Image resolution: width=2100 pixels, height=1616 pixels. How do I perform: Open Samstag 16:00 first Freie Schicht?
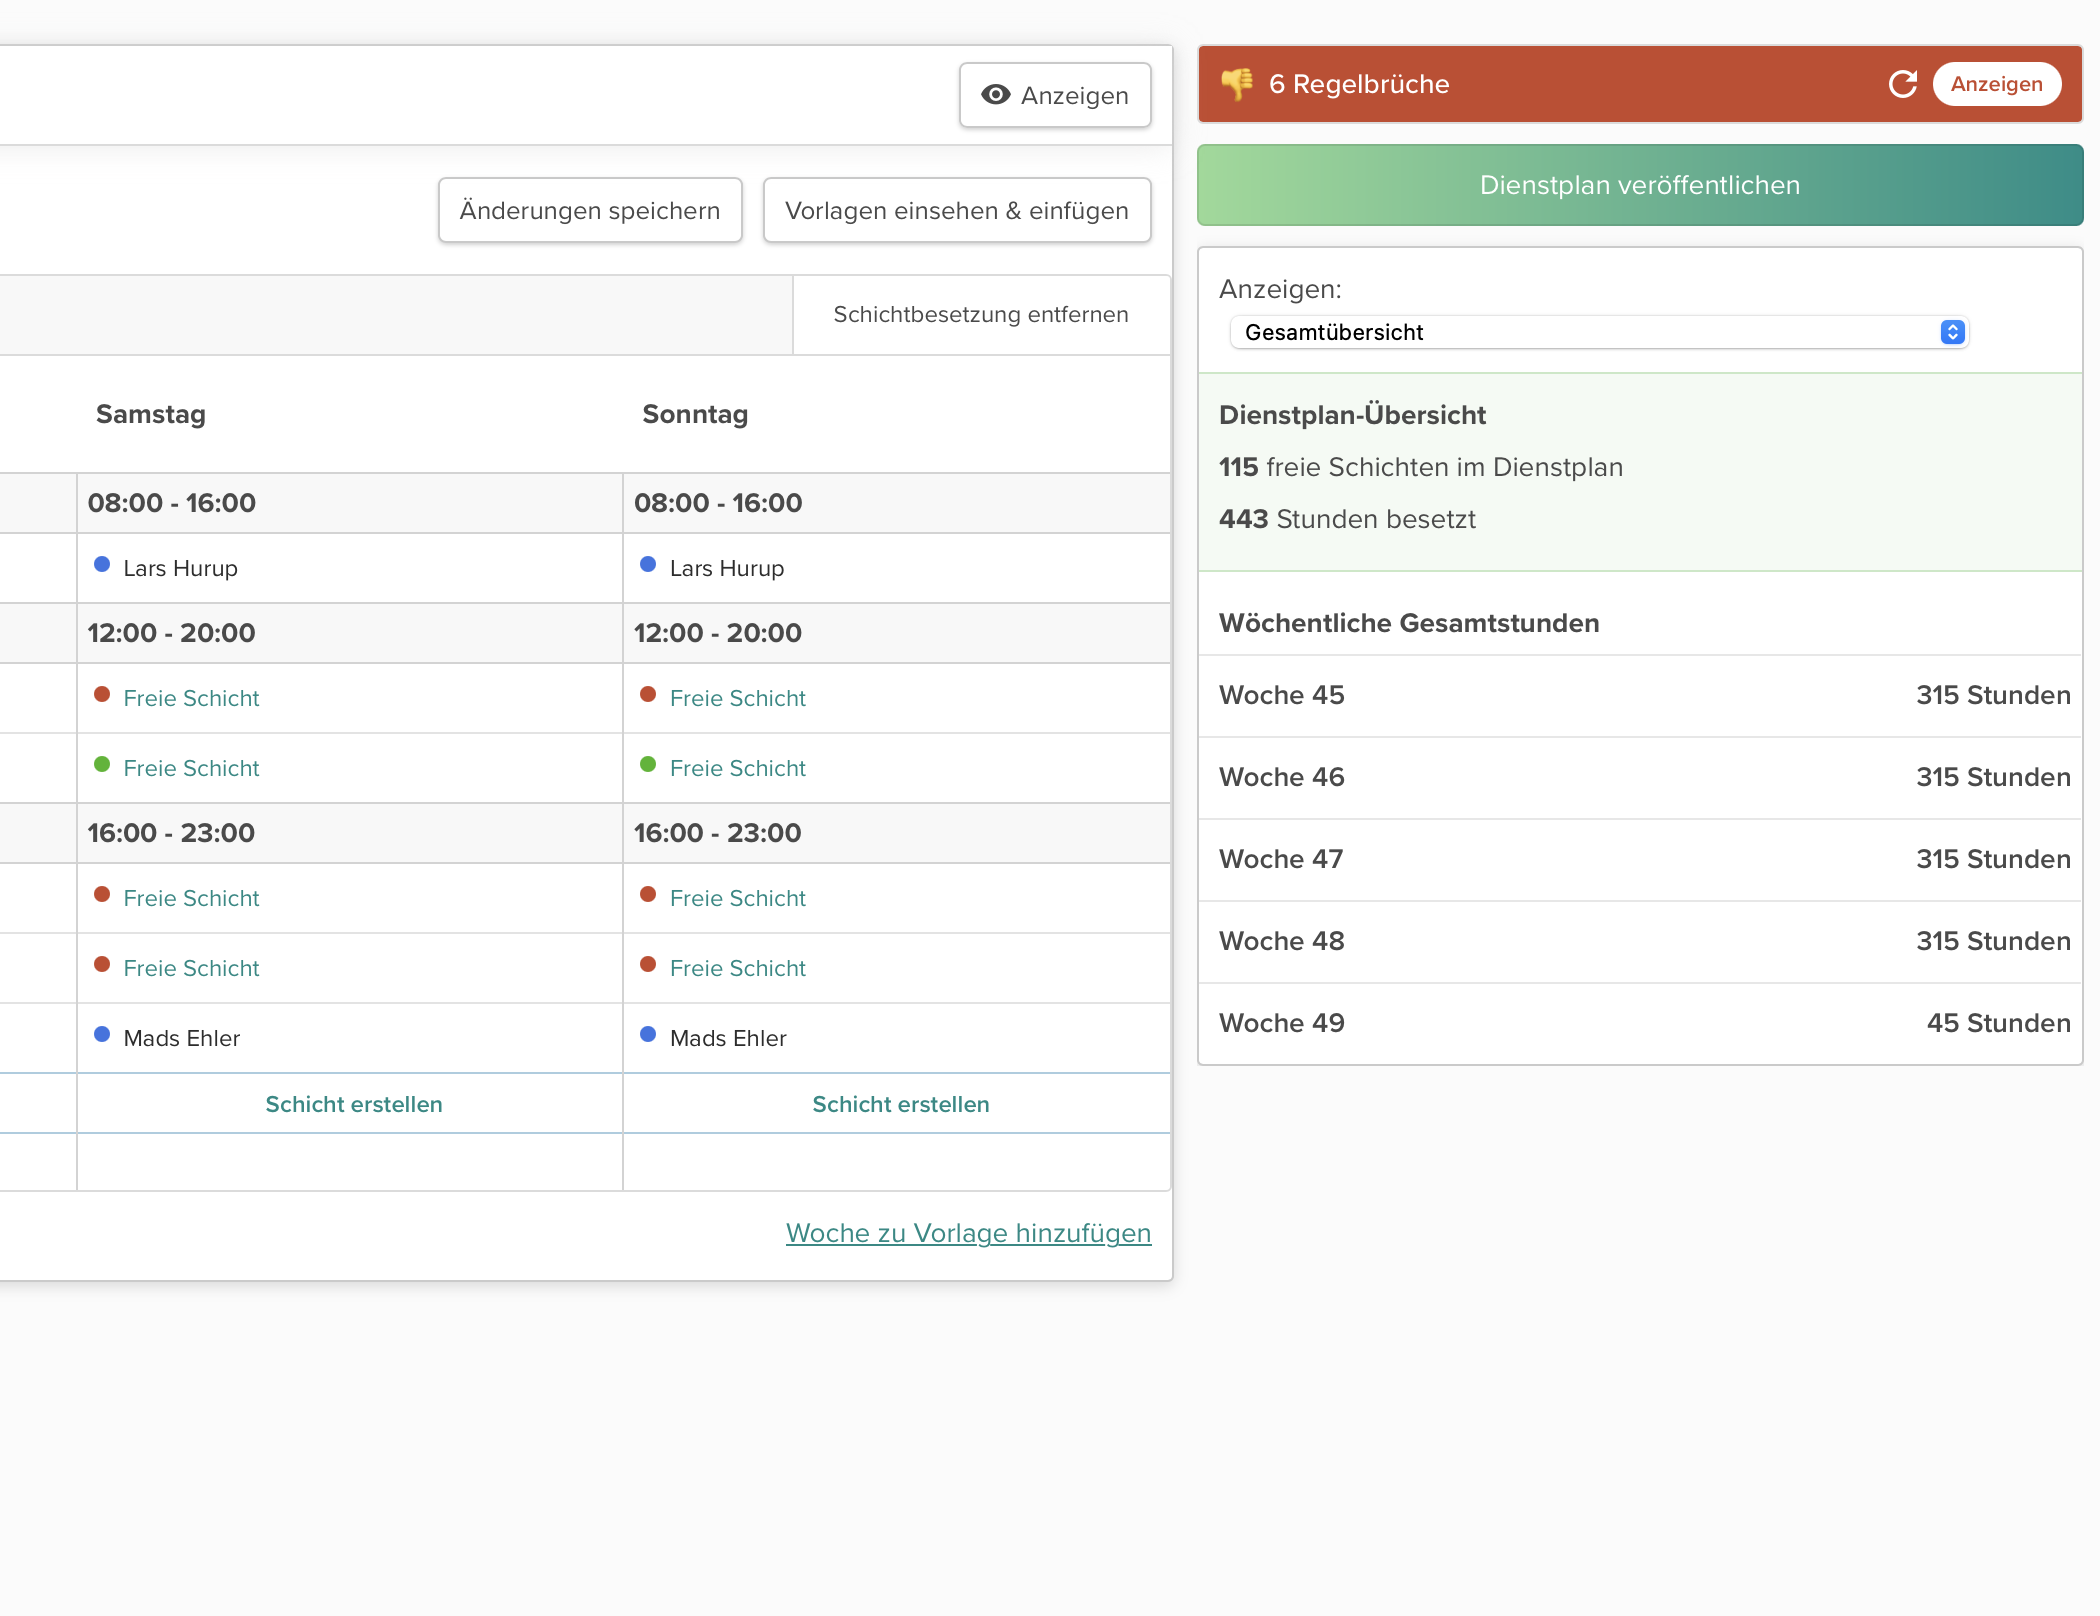point(191,898)
